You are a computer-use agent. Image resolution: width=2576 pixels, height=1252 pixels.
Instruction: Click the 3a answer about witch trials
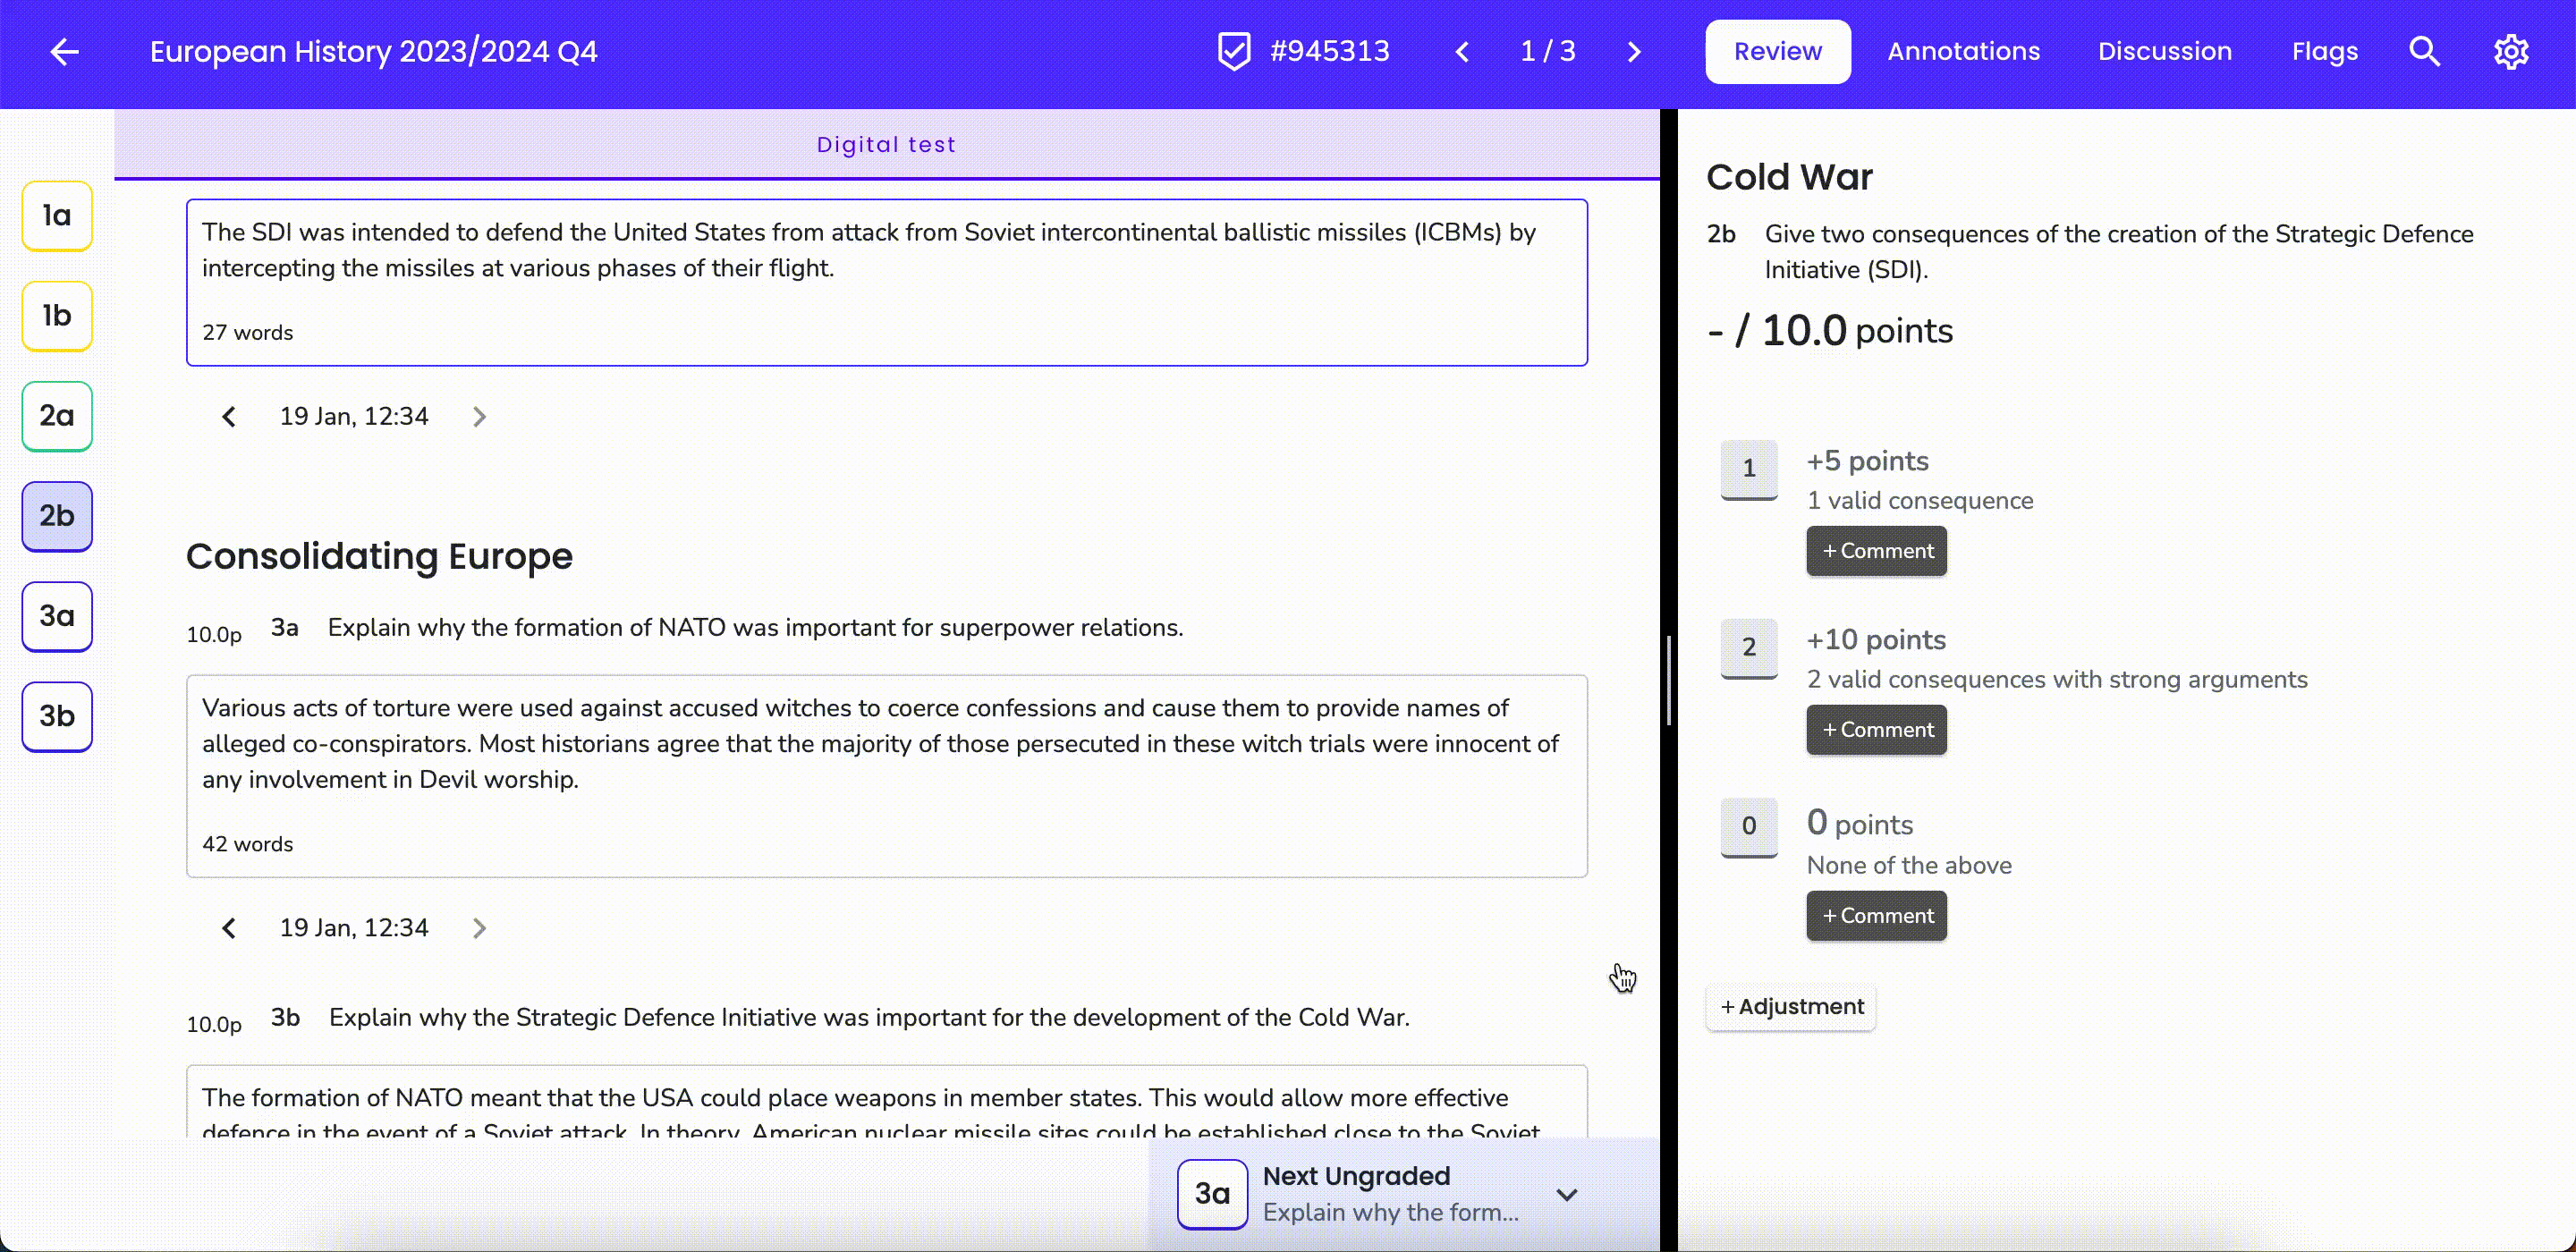886,776
